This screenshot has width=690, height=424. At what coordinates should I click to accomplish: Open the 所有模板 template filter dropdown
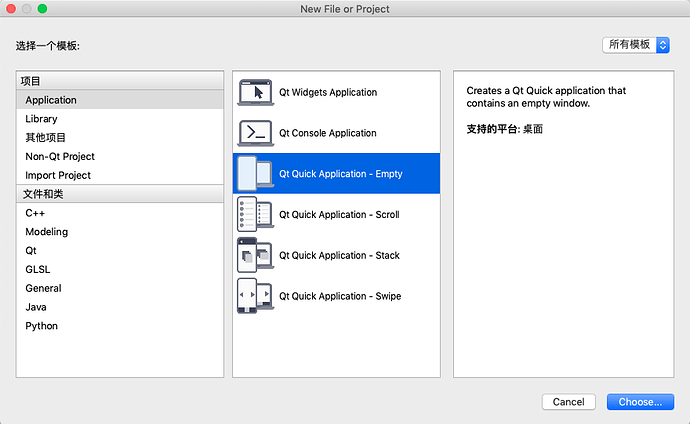tap(636, 45)
